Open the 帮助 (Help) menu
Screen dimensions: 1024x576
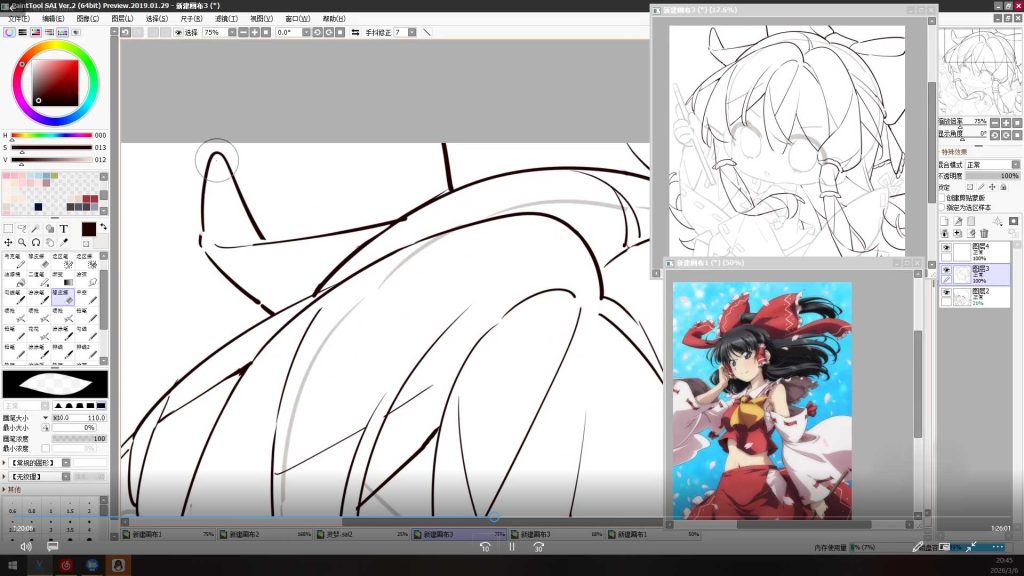point(334,19)
